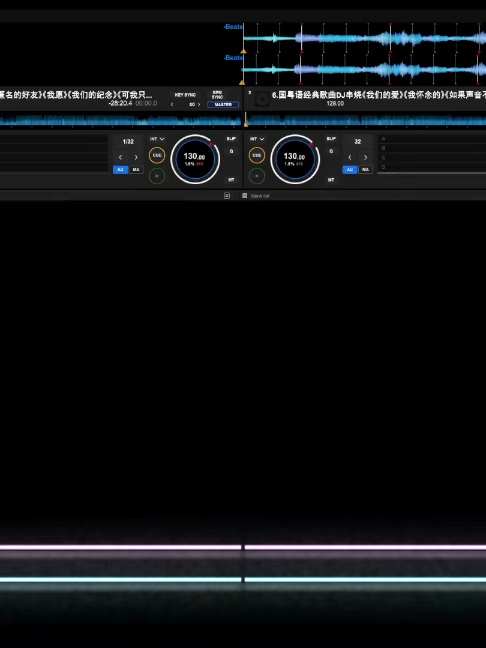The height and width of the screenshot is (648, 486).
Task: Click the 1/32 beat loop value on deck 1
Action: point(128,142)
